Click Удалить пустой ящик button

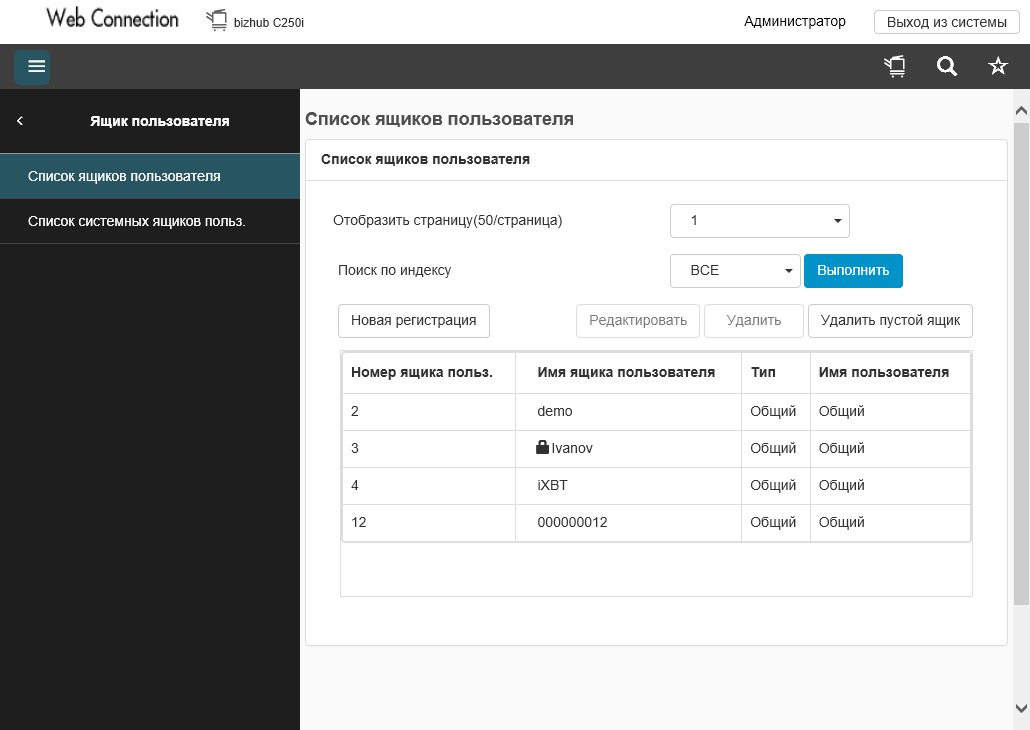point(890,321)
